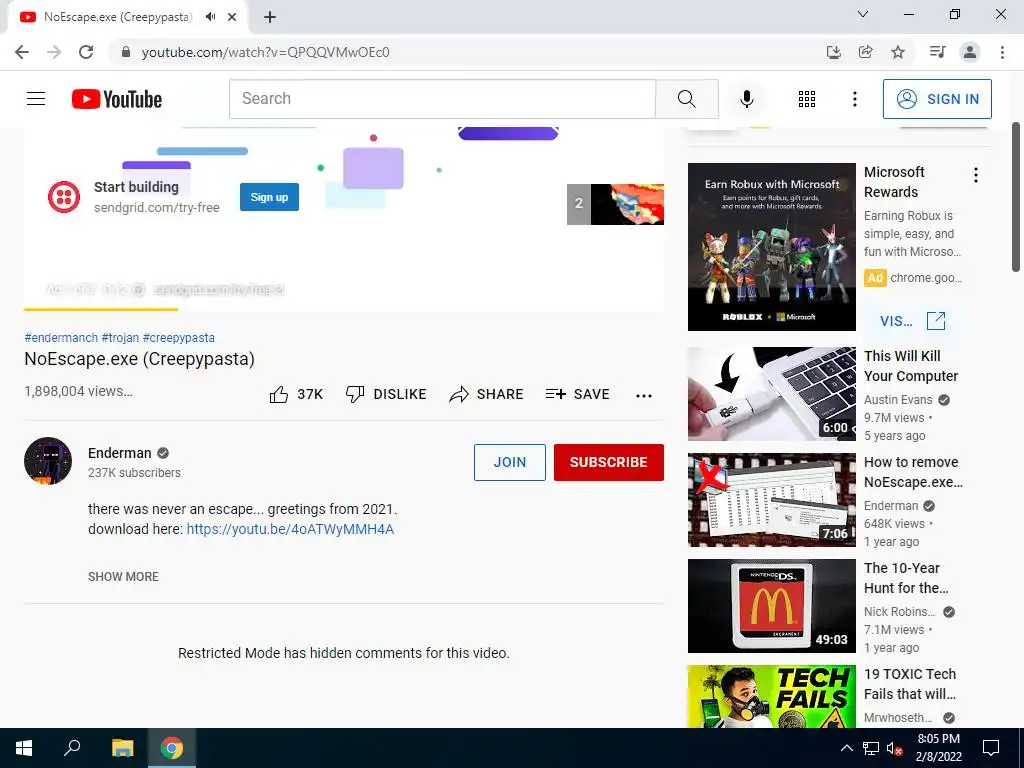The height and width of the screenshot is (768, 1024).
Task: Open a new browser tab
Action: click(x=270, y=18)
